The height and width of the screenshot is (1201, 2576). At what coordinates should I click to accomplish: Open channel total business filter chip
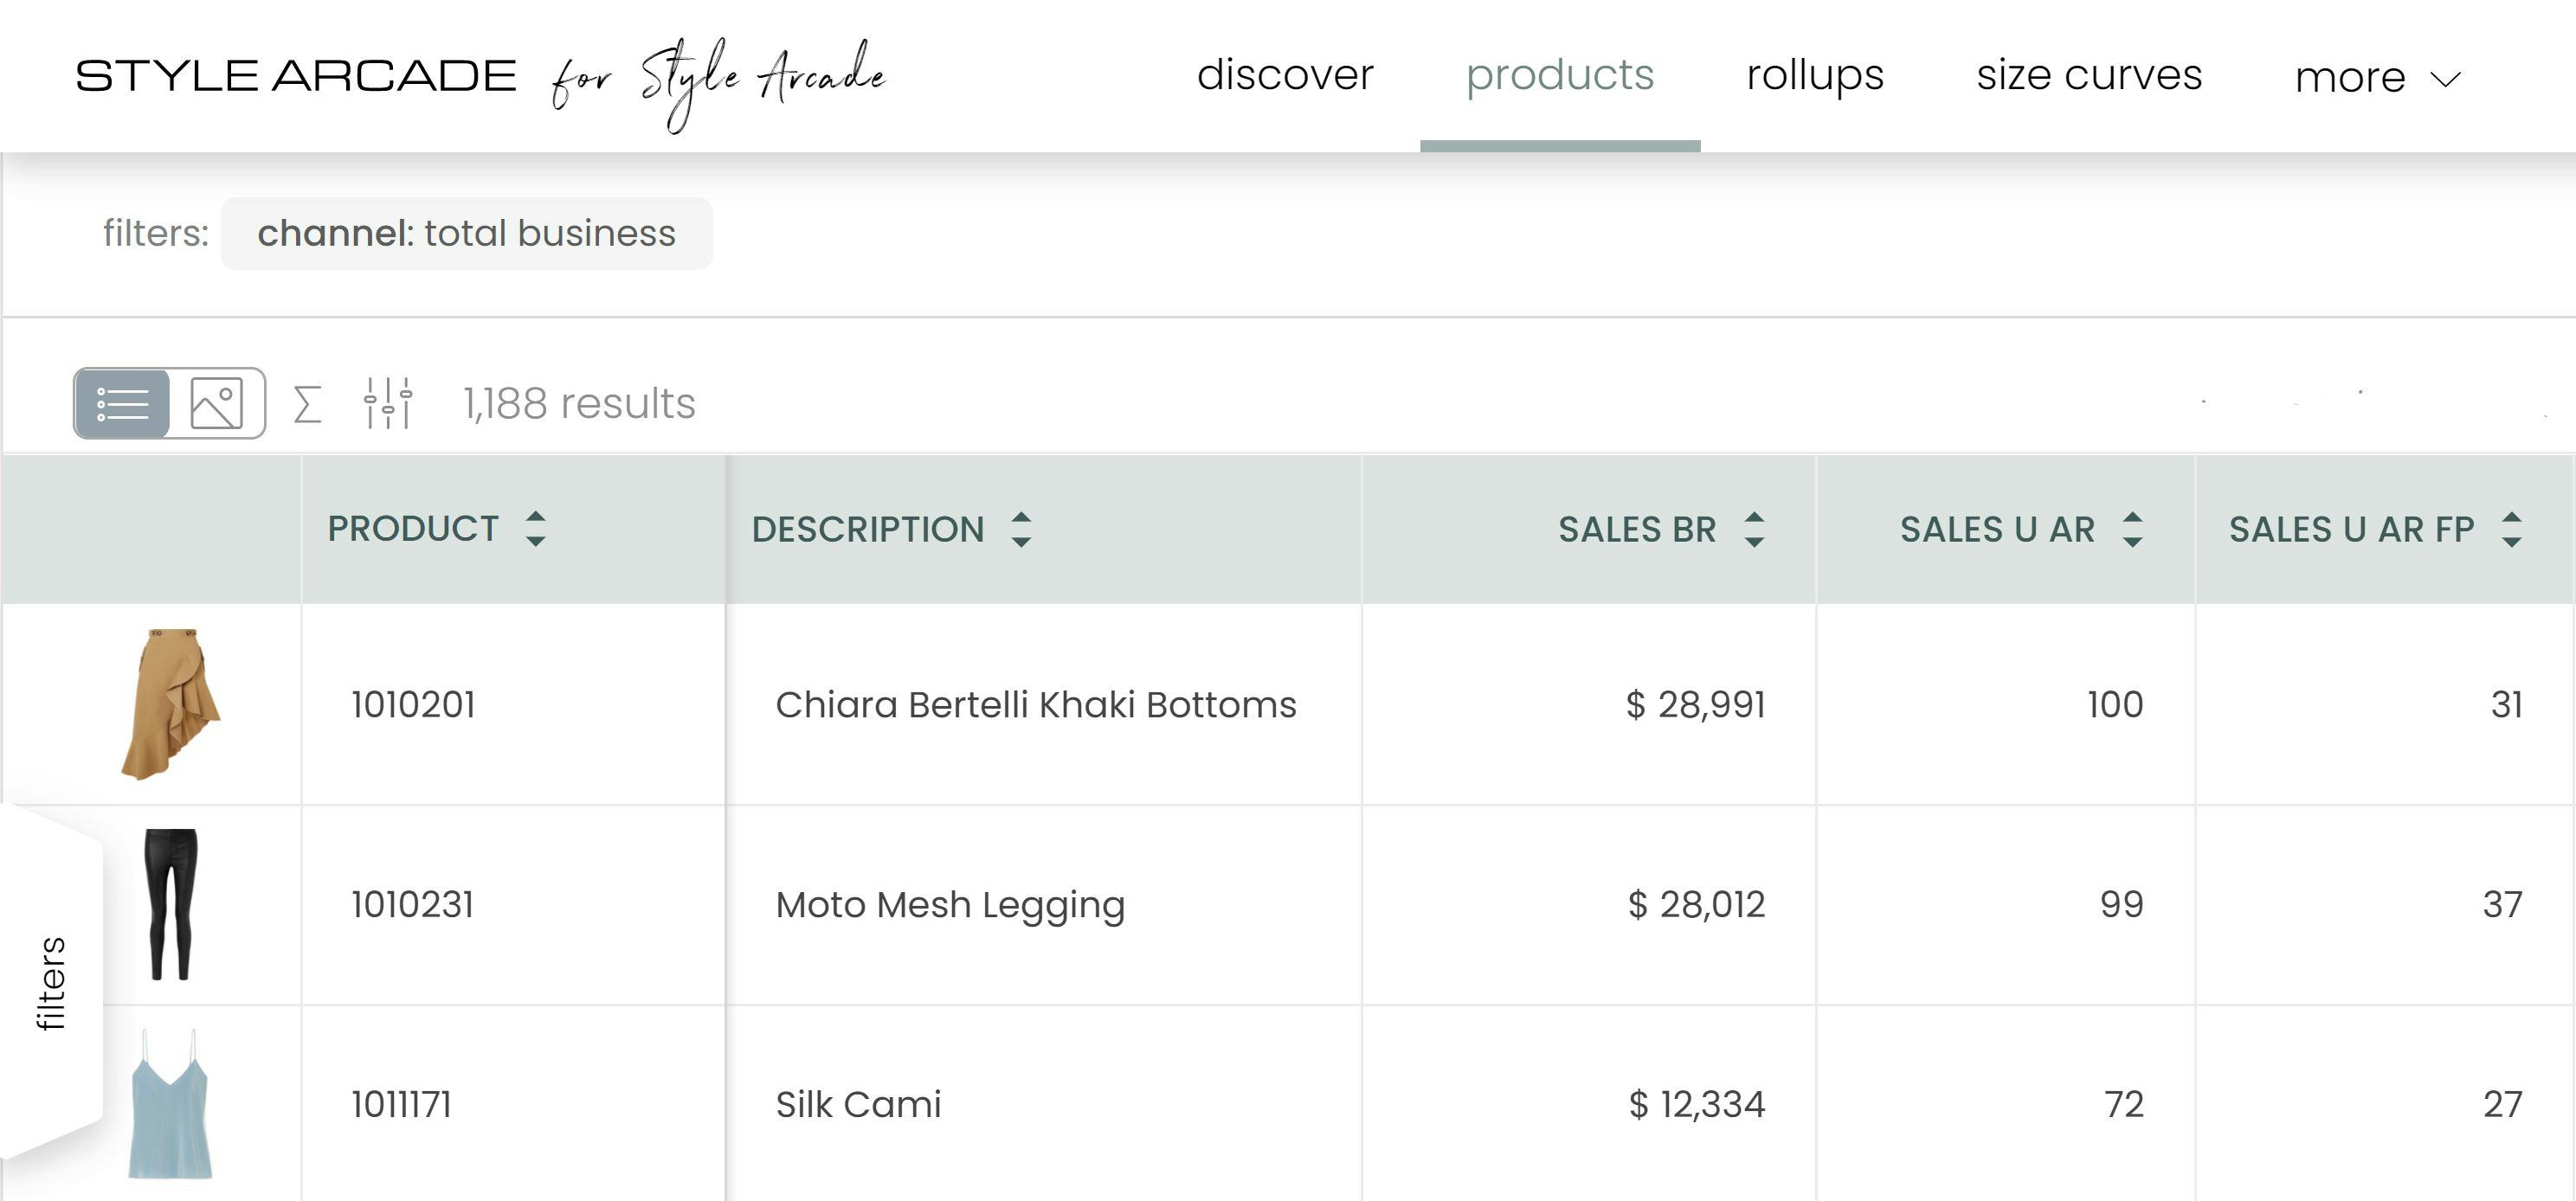click(x=466, y=233)
